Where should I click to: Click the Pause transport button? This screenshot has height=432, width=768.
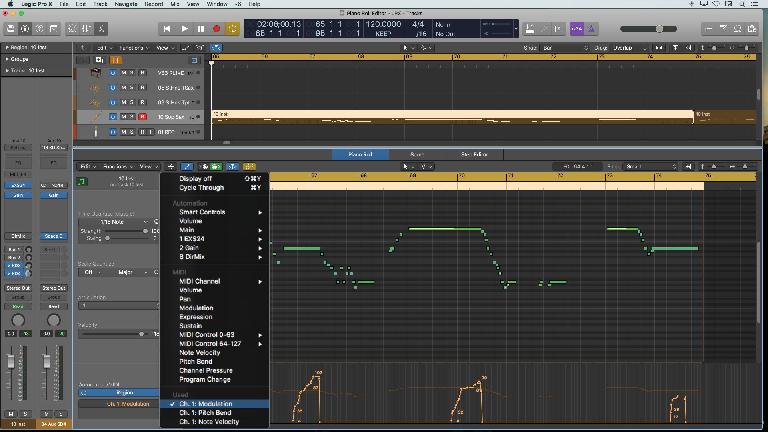click(x=201, y=29)
